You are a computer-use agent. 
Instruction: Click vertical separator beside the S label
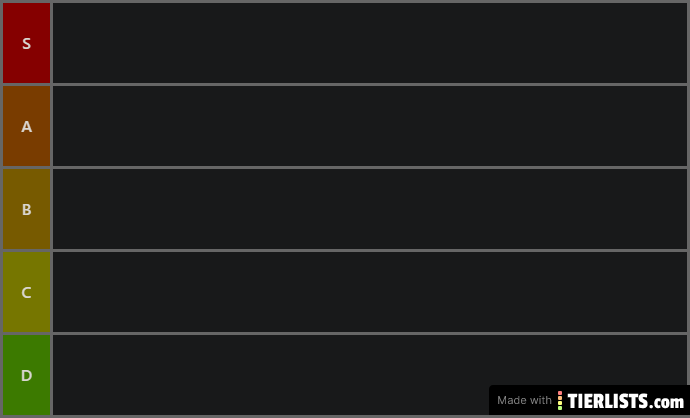tap(51, 43)
